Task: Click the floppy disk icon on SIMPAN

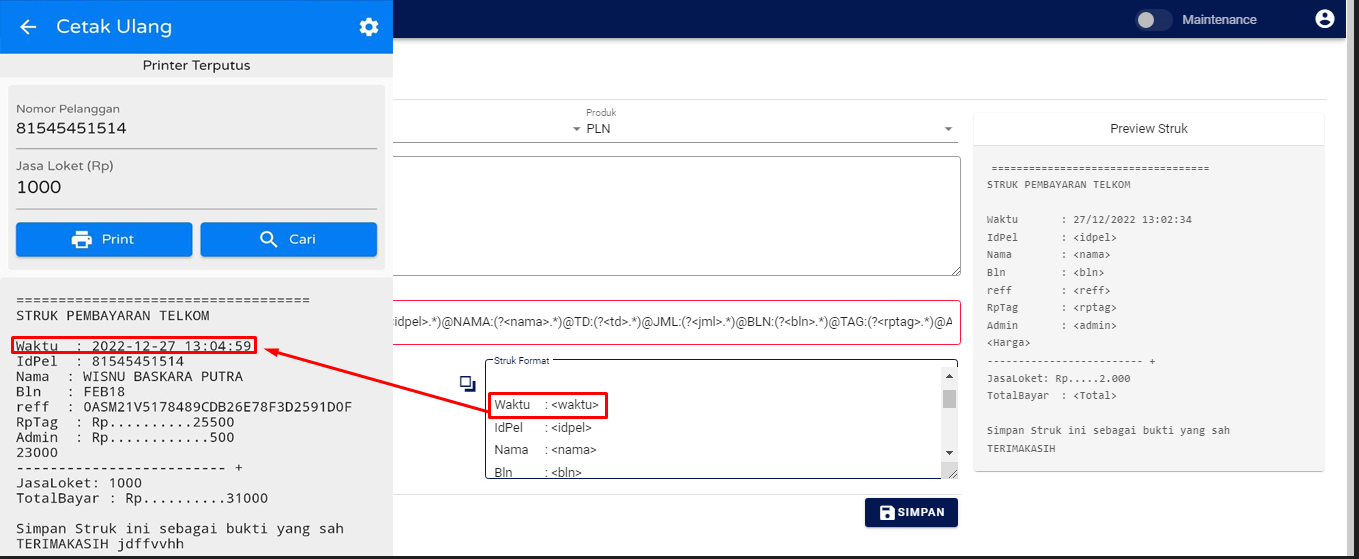Action: pos(887,512)
